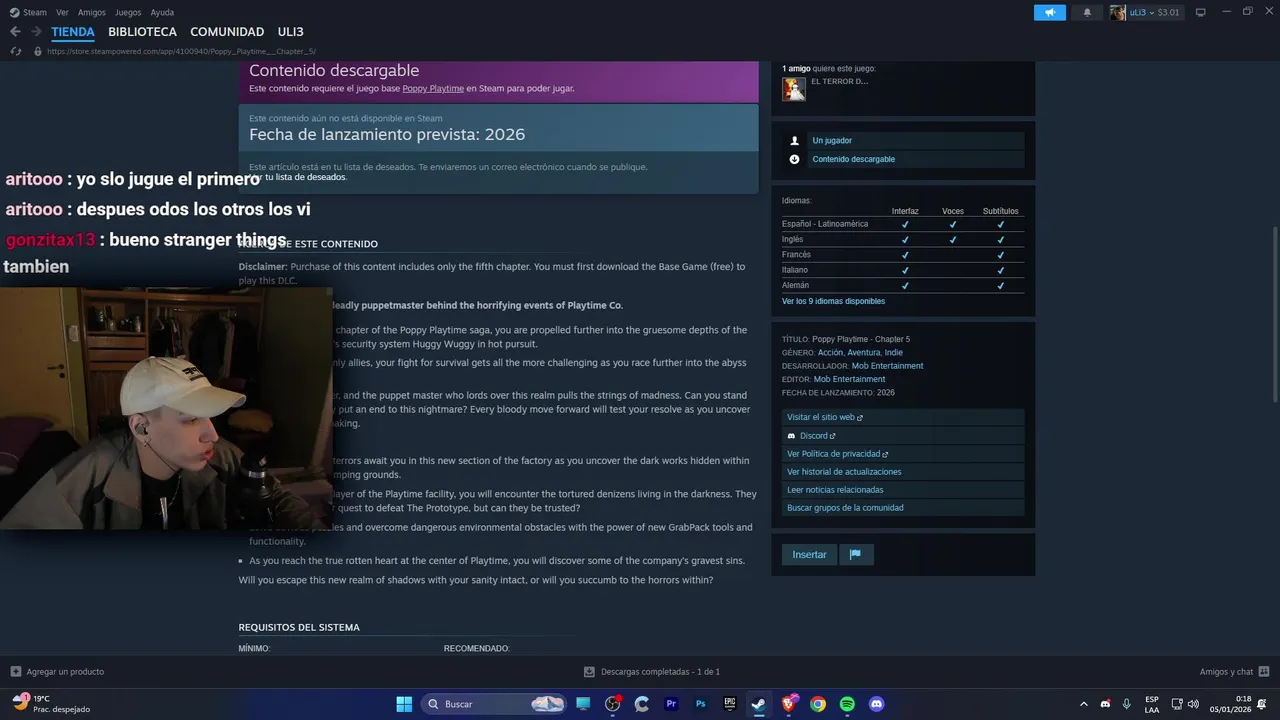The image size is (1280, 720).
Task: Switch to the BIBLIOTECA tab
Action: tap(142, 32)
